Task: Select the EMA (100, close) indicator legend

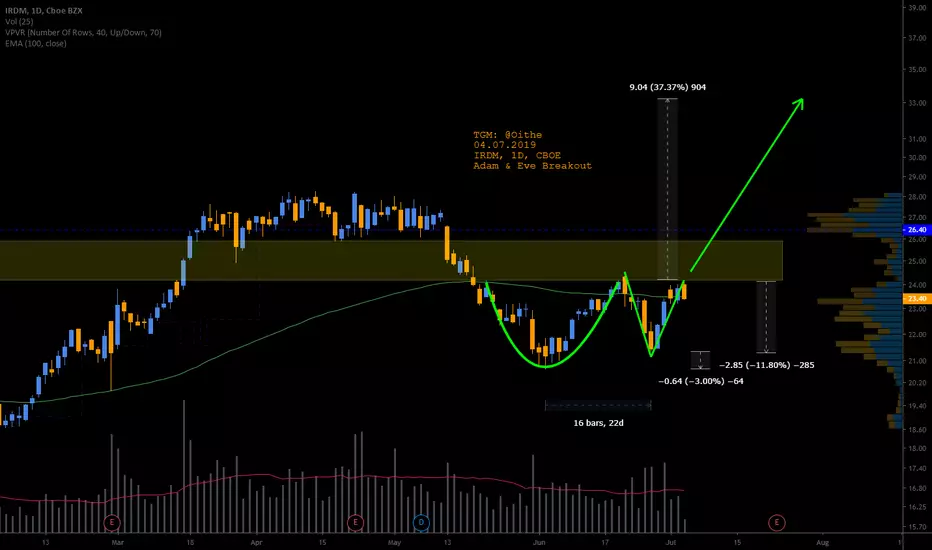Action: [36, 43]
